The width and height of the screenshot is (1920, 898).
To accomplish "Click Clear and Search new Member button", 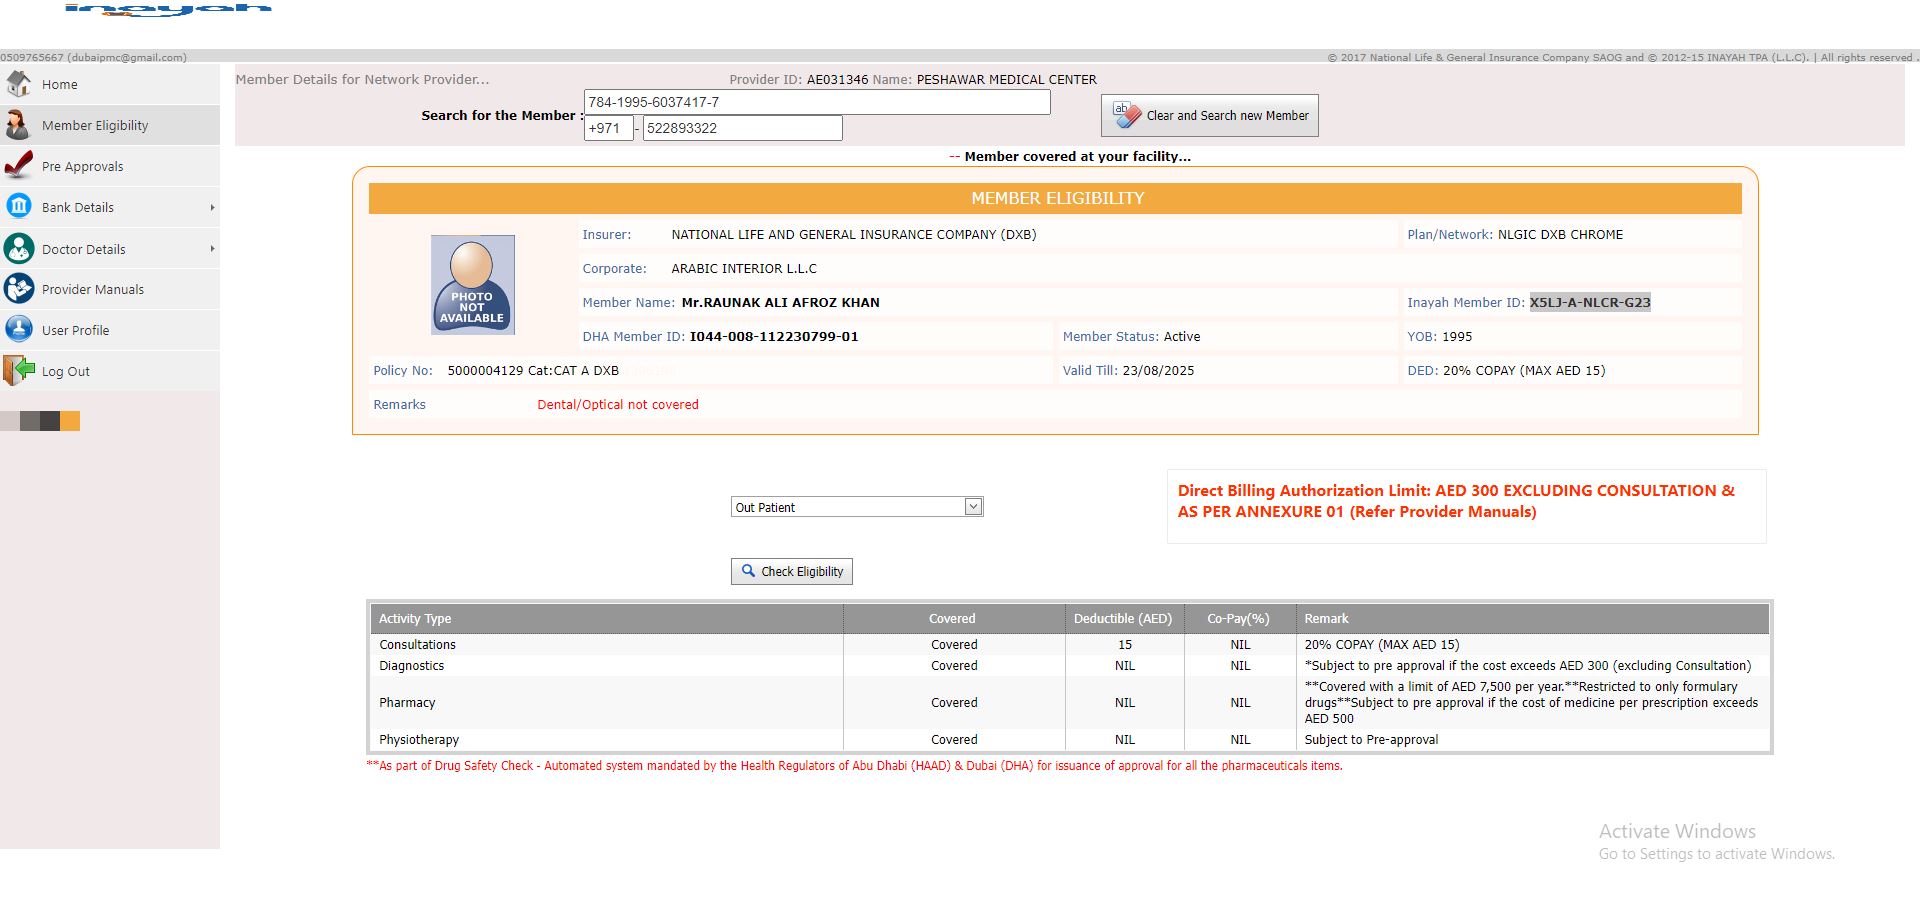I will point(1209,116).
